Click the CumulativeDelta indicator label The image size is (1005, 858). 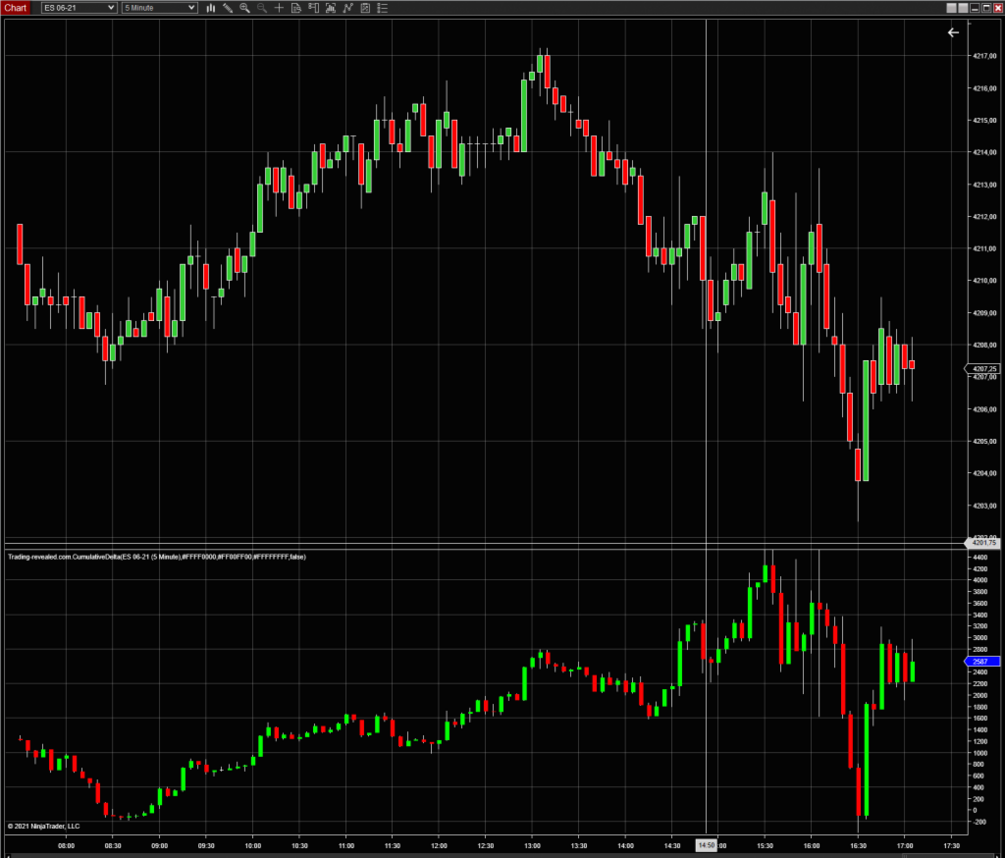156,557
